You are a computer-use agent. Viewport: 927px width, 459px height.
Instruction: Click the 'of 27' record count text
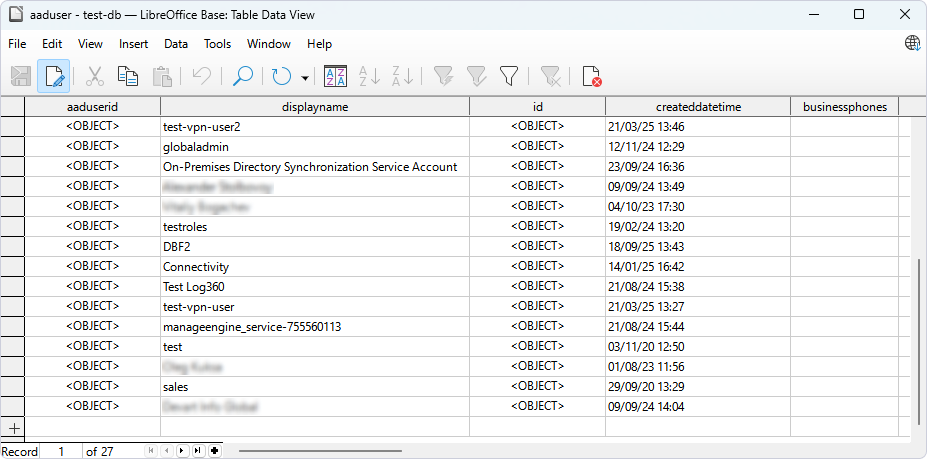[x=100, y=452]
